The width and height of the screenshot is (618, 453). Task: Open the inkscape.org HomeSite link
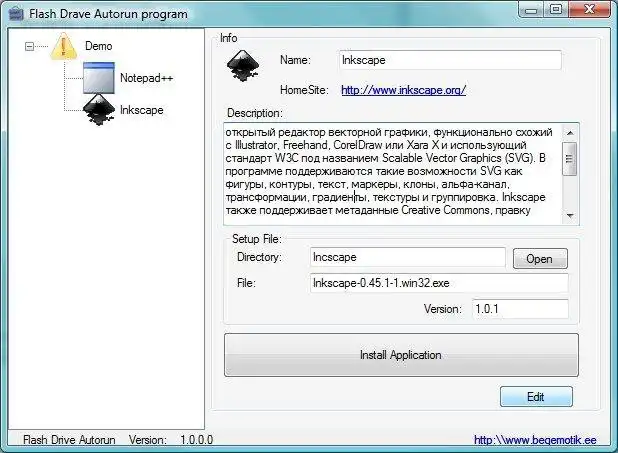pyautogui.click(x=404, y=90)
